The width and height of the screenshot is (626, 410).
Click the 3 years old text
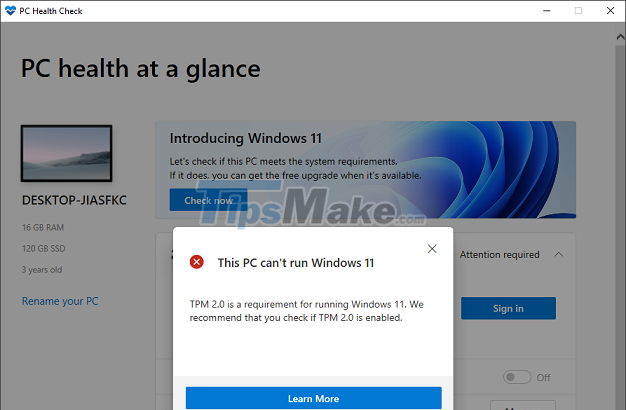tap(42, 270)
